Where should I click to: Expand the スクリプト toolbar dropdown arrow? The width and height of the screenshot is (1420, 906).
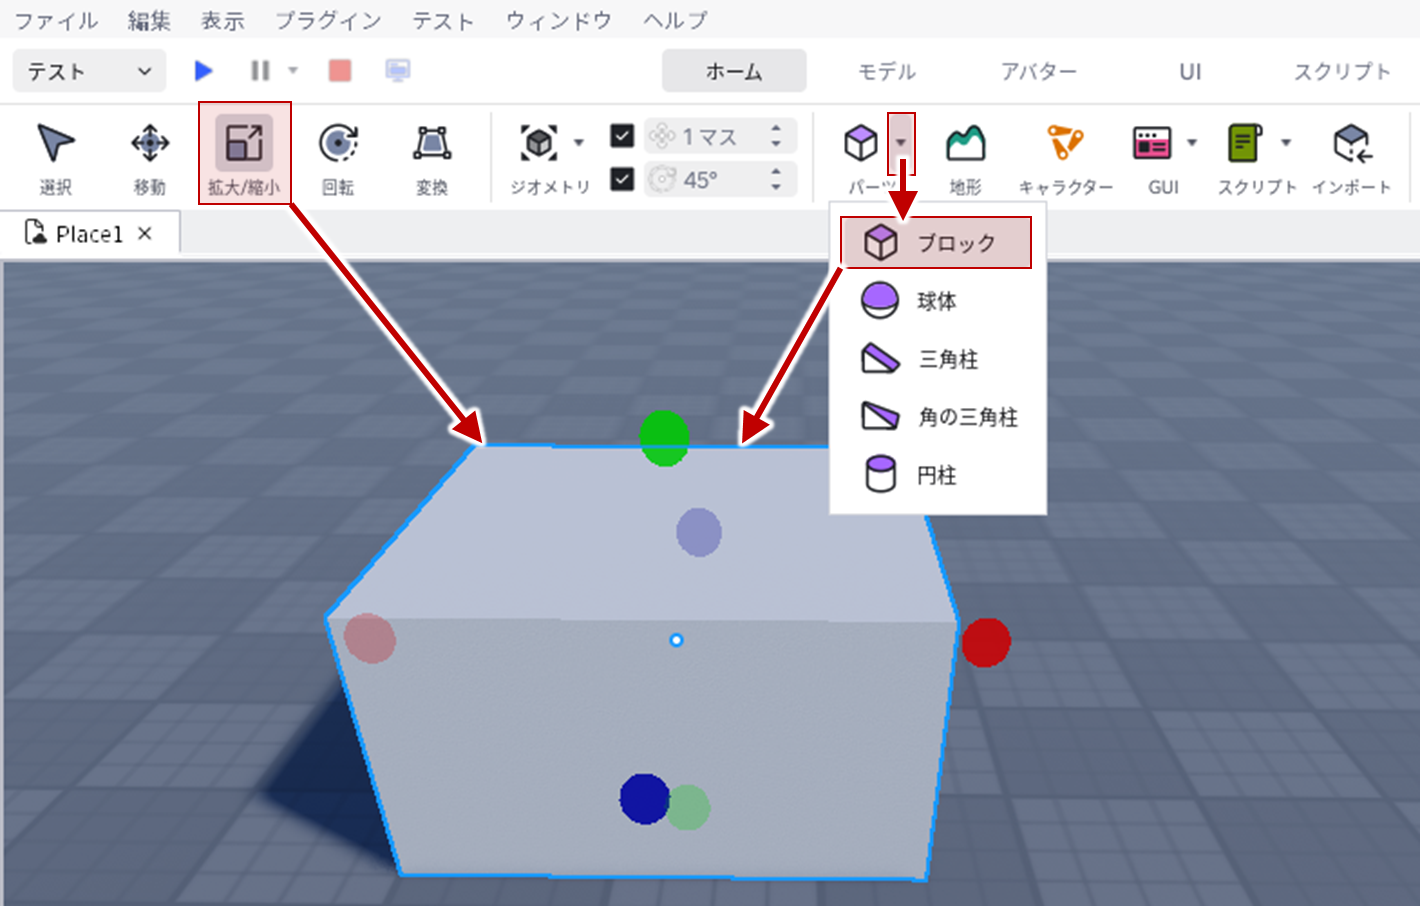[x=1286, y=143]
